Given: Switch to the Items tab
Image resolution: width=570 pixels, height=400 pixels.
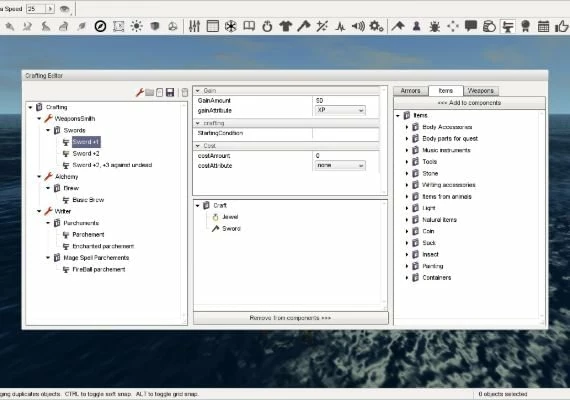Looking at the screenshot, I should pos(446,91).
